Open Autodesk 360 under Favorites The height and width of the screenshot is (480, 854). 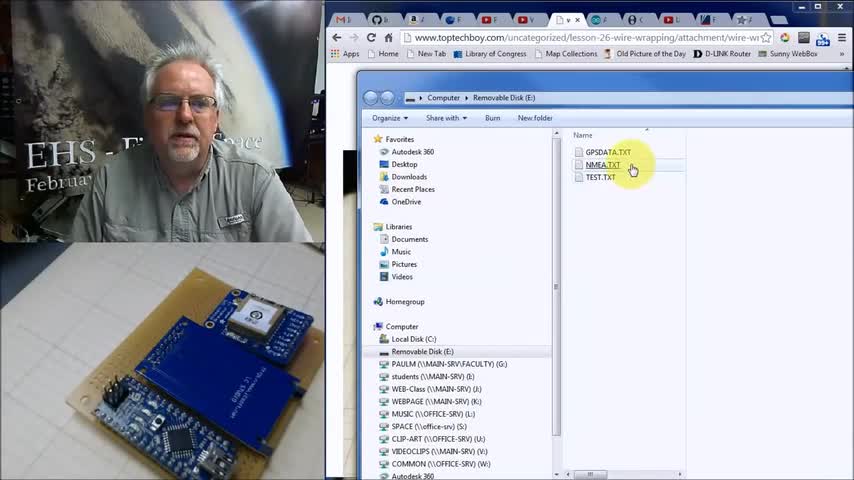(412, 152)
